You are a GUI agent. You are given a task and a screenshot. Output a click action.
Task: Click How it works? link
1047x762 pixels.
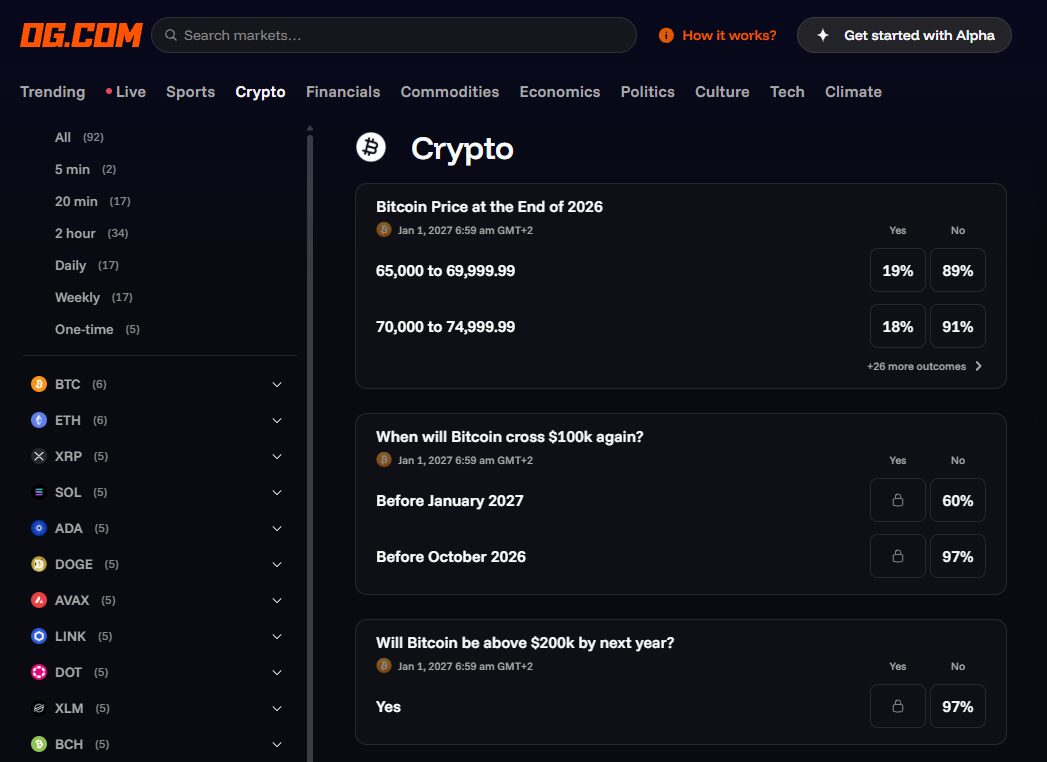[x=729, y=35]
